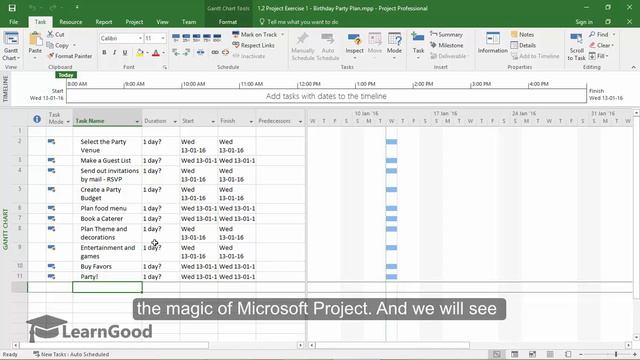The width and height of the screenshot is (640, 360).
Task: Open task Notes
Action: [x=522, y=35]
